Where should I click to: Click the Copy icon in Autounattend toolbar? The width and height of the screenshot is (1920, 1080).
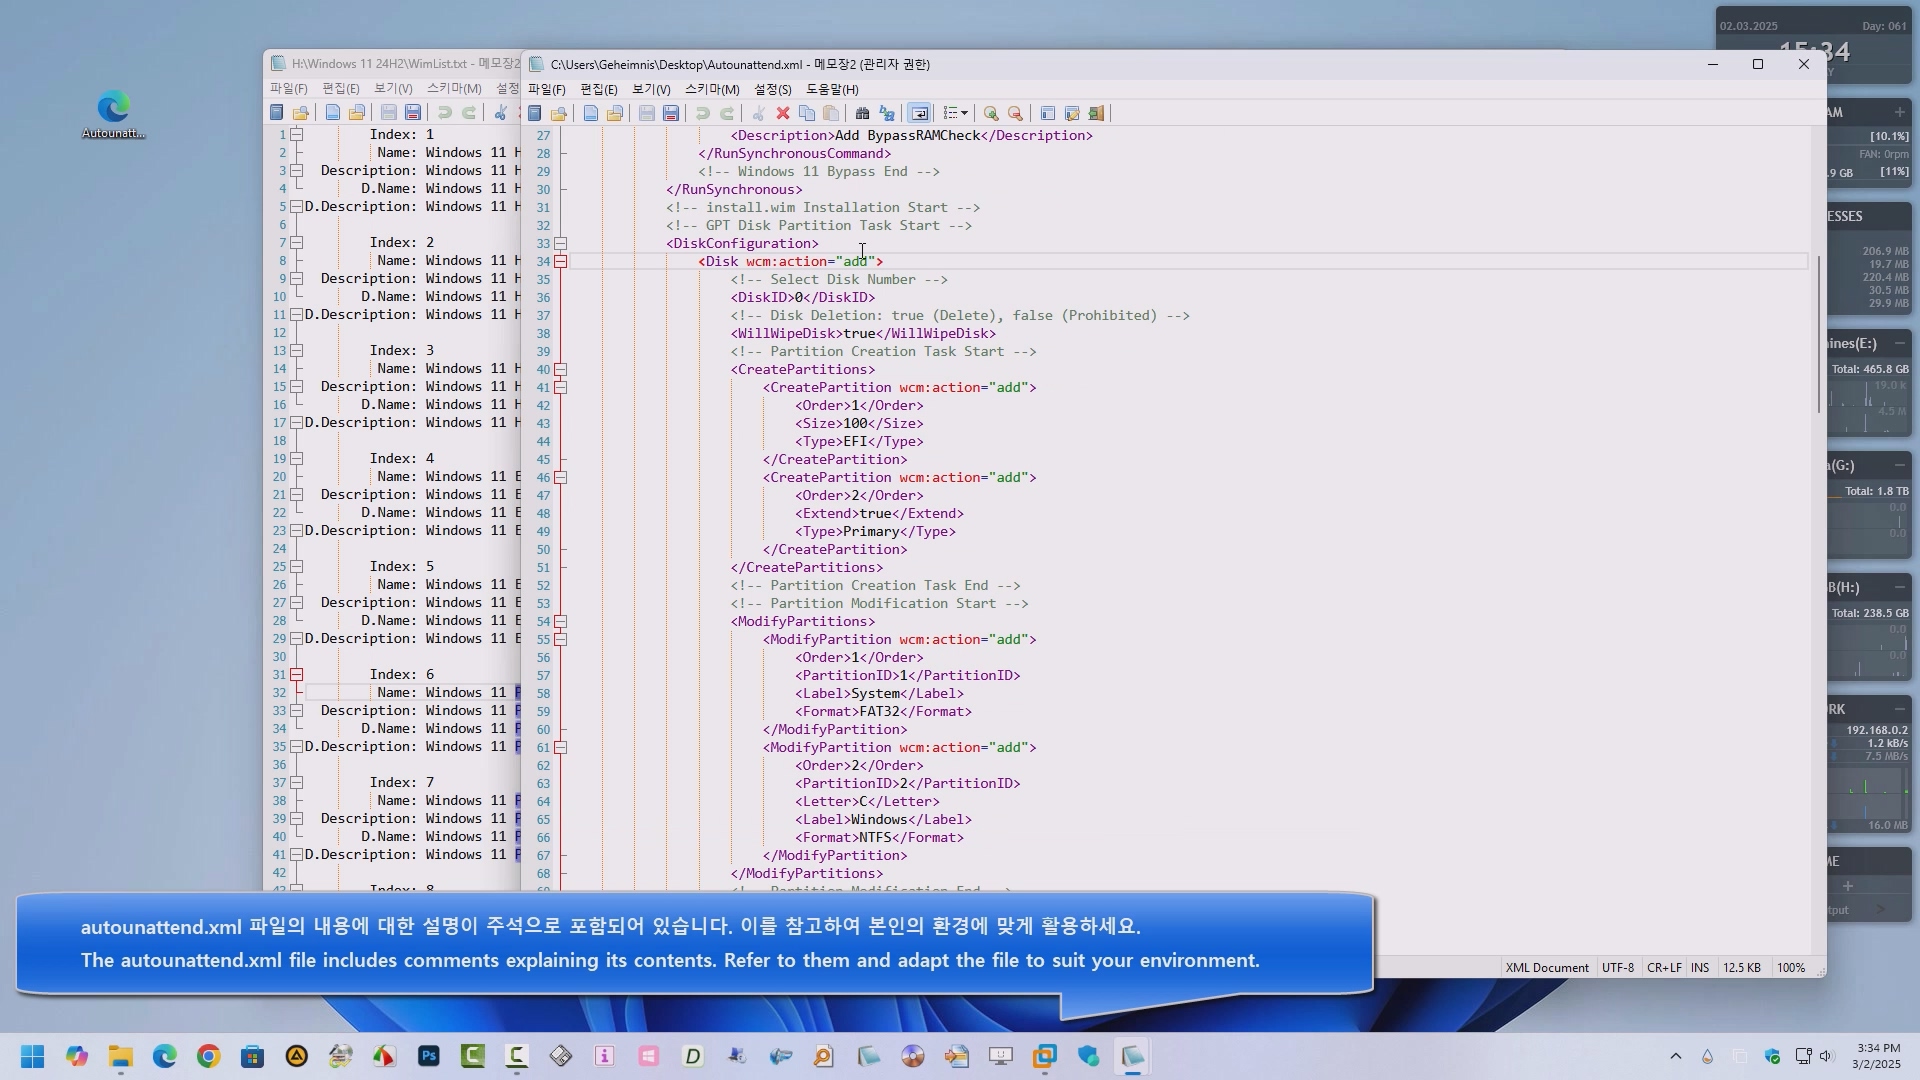tap(807, 113)
